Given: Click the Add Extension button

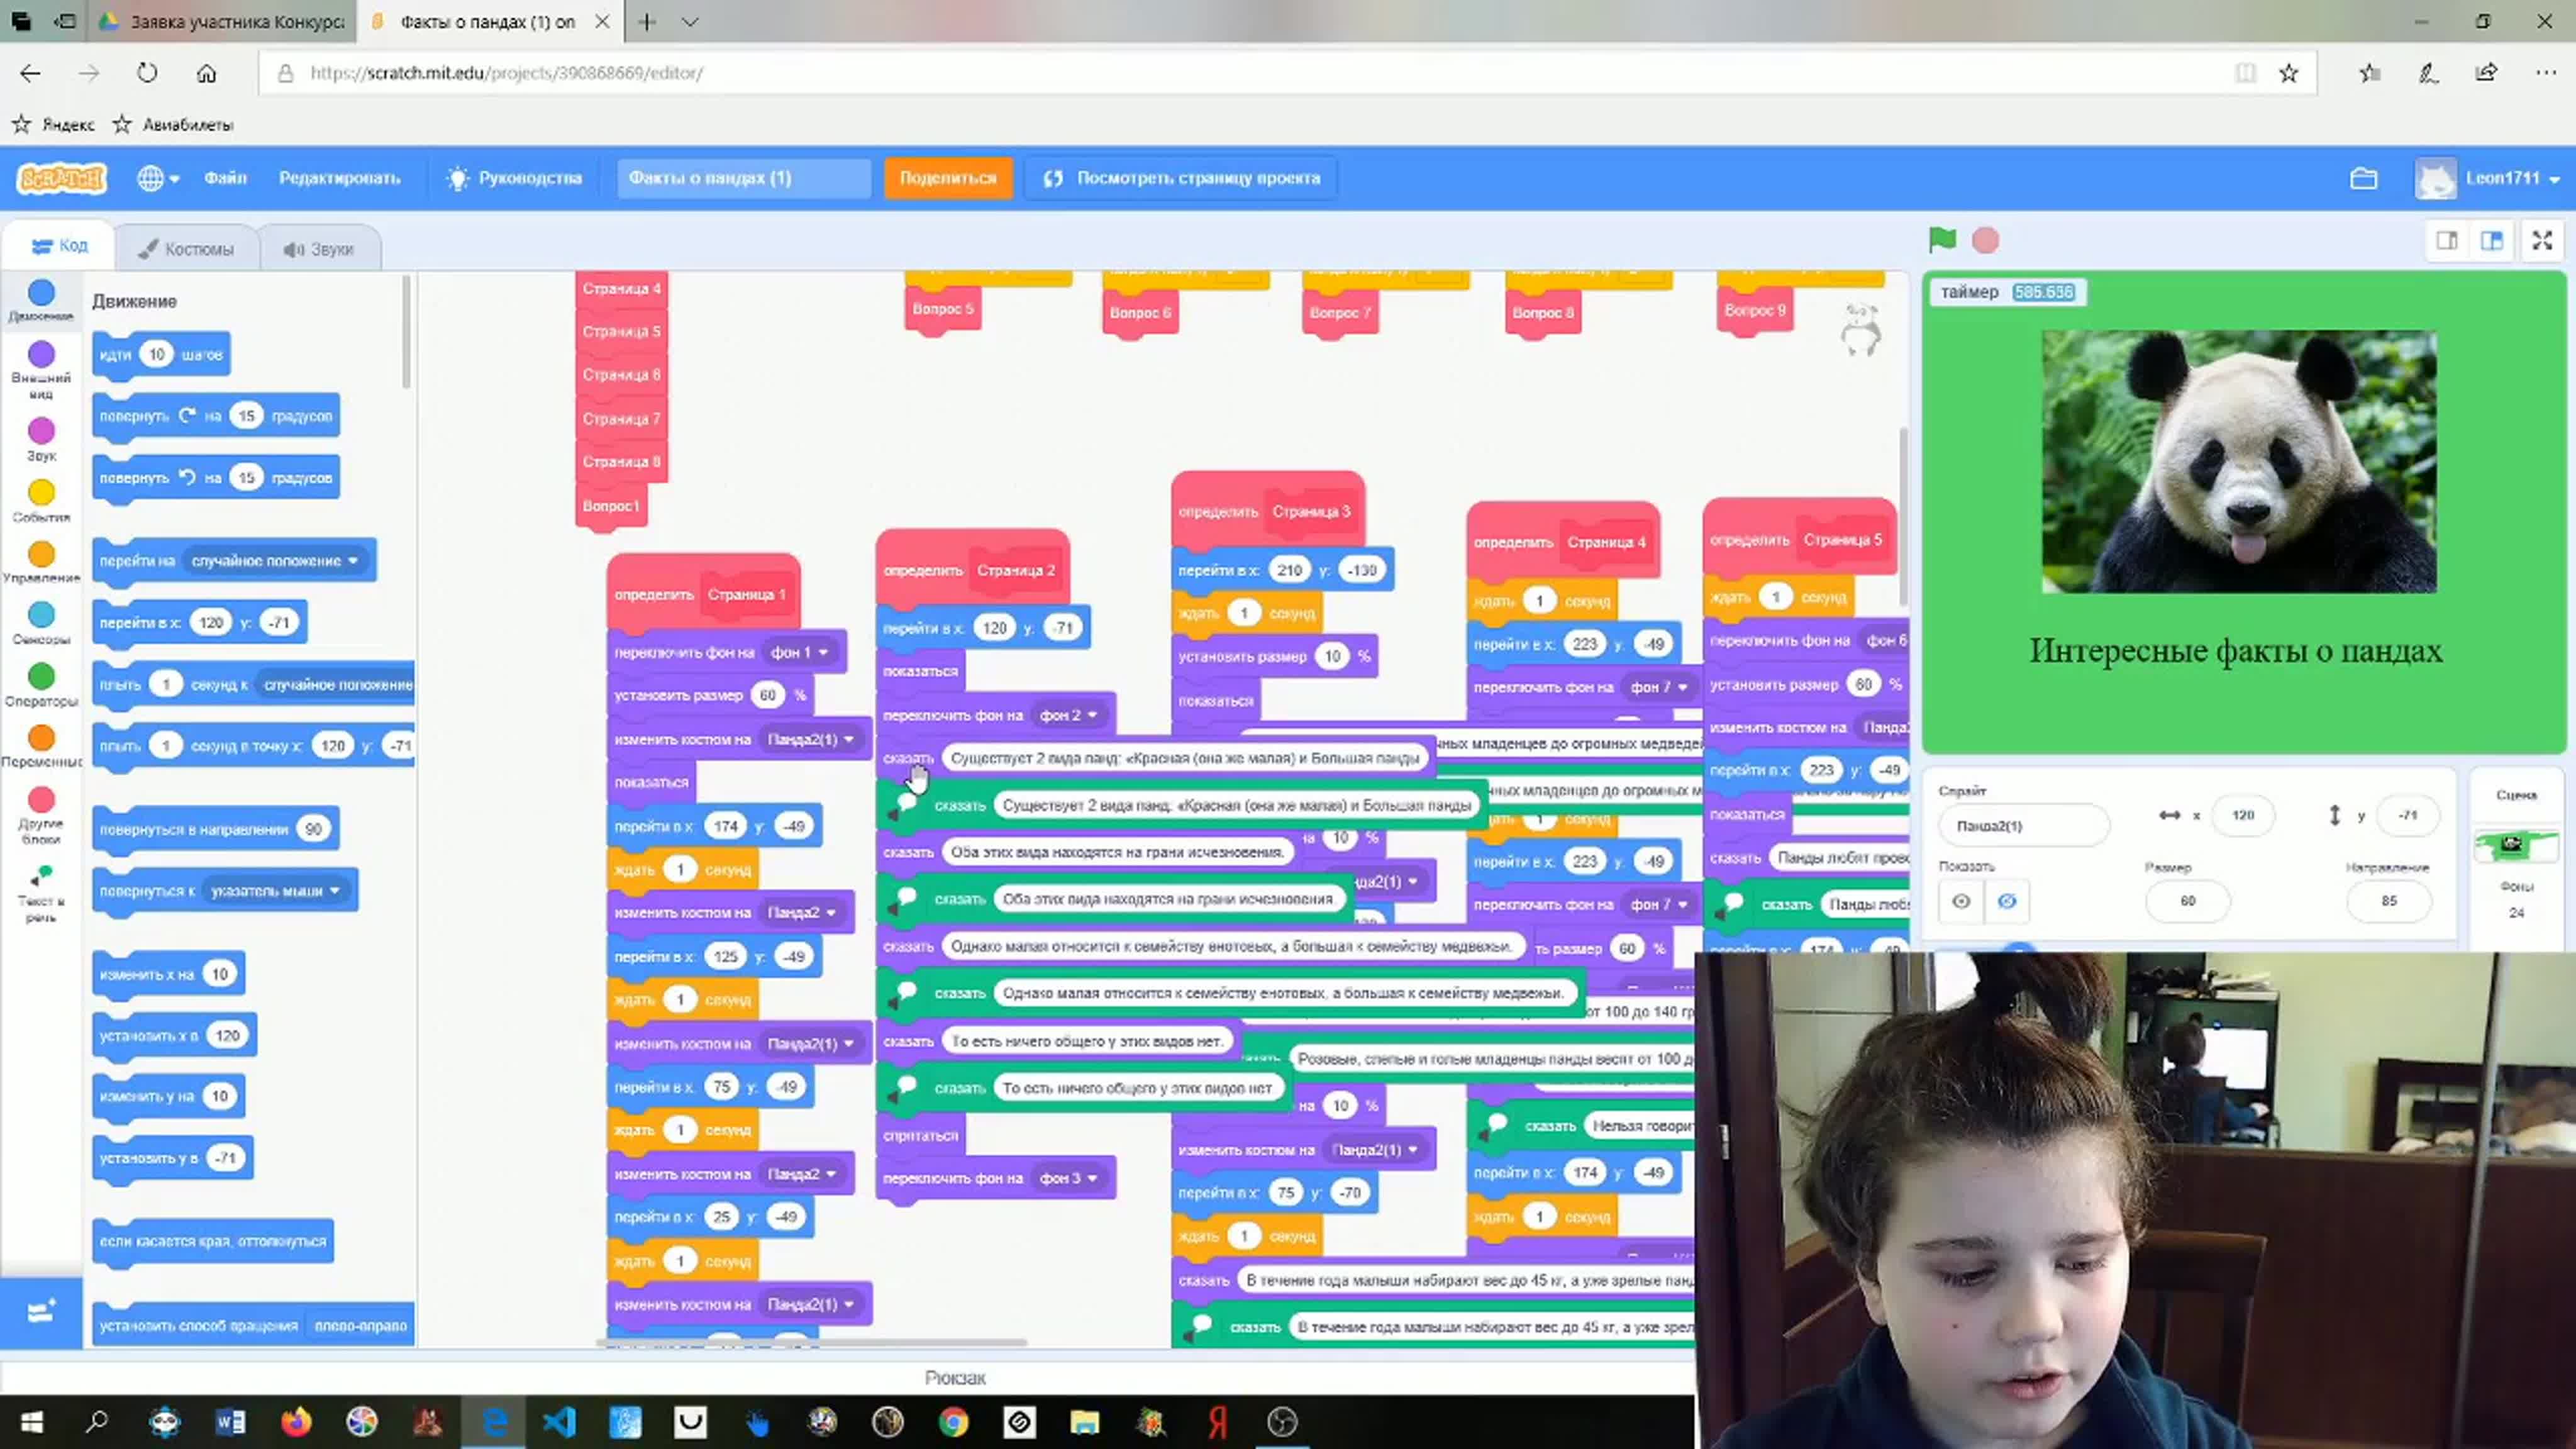Looking at the screenshot, I should tap(40, 1311).
